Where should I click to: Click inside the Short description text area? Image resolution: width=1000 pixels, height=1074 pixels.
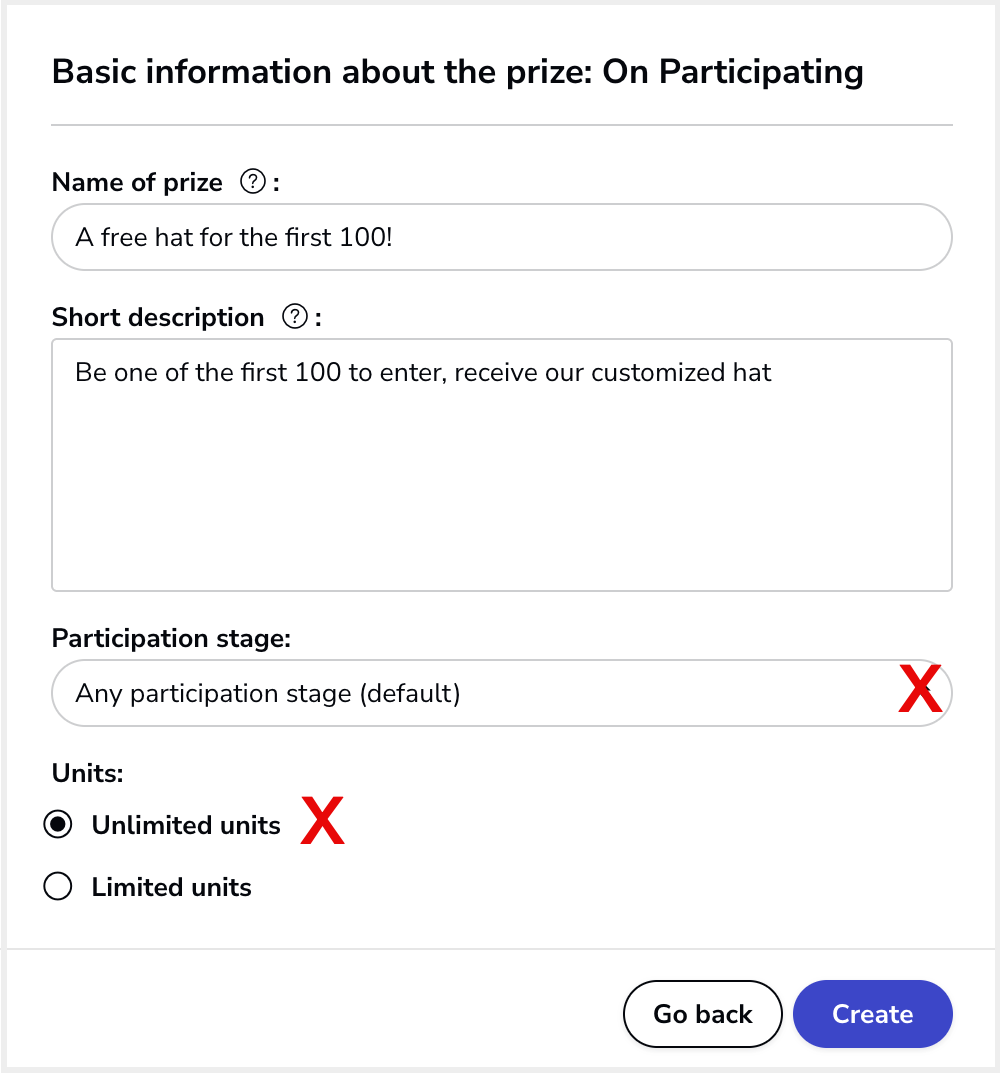(502, 465)
